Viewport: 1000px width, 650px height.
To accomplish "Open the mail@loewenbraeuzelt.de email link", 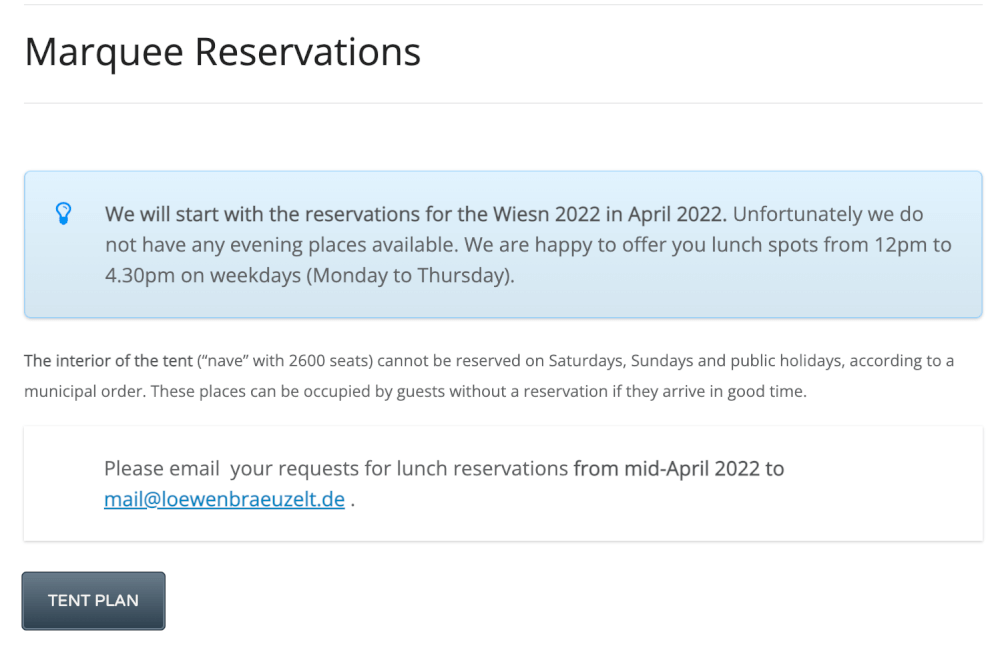I will (224, 499).
